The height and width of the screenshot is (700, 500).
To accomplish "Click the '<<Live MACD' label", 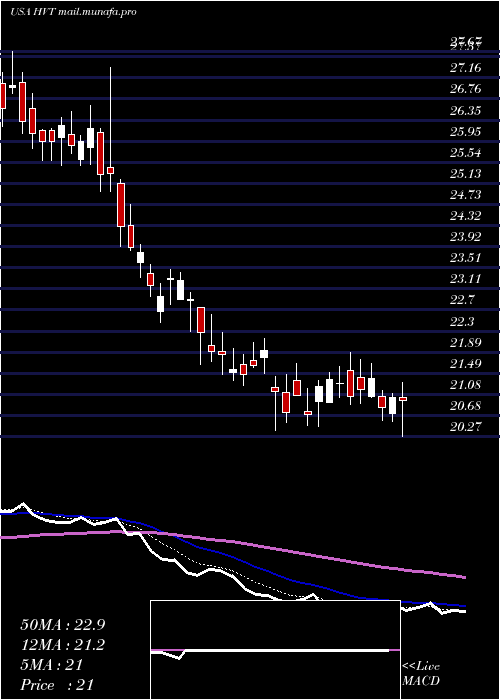I will pyautogui.click(x=421, y=674).
